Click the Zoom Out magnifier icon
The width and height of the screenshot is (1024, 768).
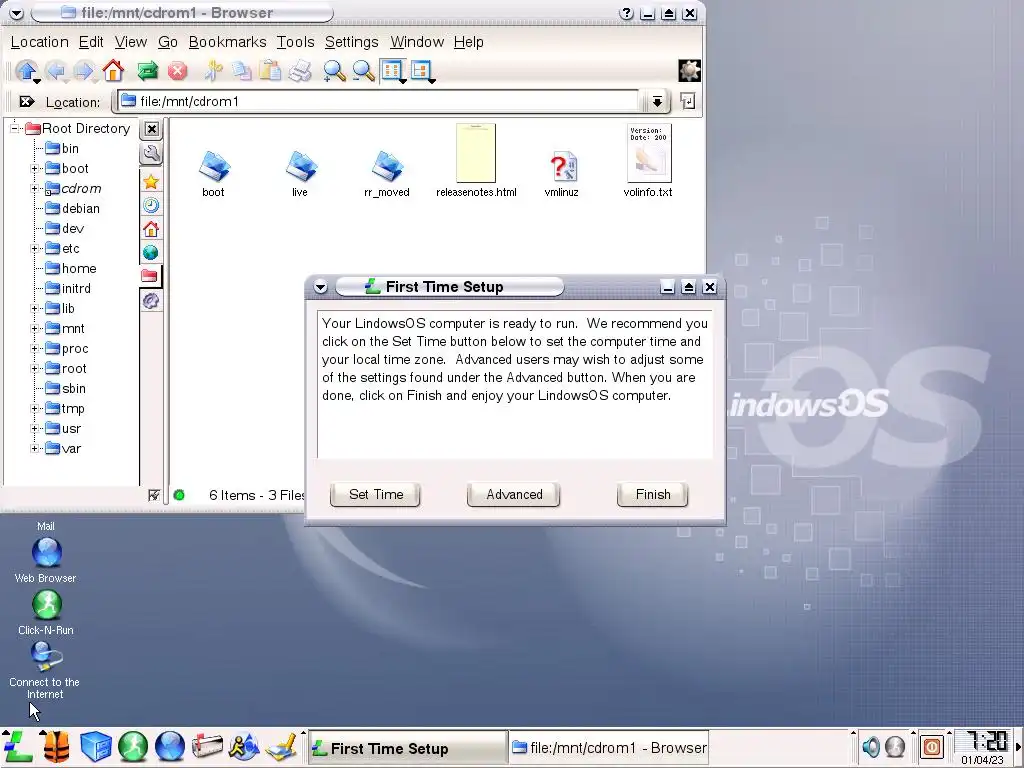coord(363,71)
